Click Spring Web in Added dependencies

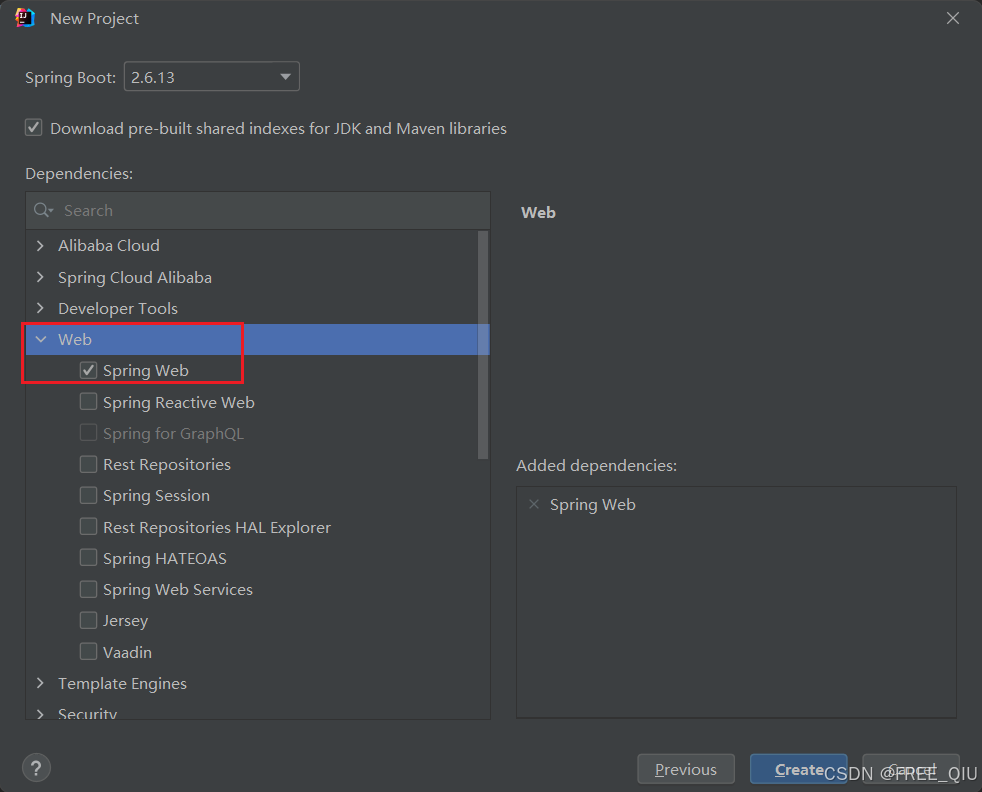pyautogui.click(x=592, y=505)
